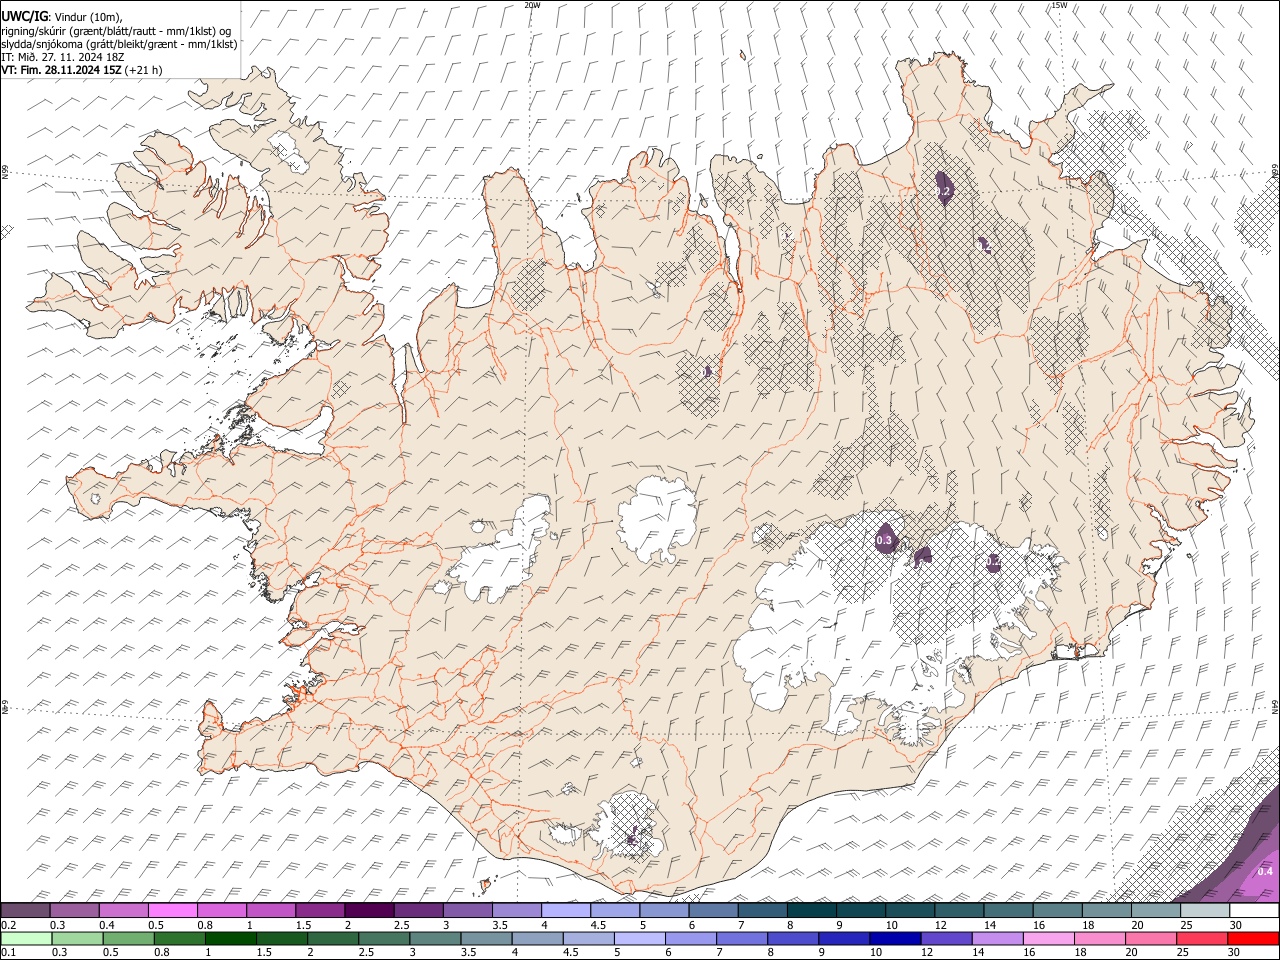Pick the violet 12 swatch in lower legend
Screen dimensions: 1280x960
pos(946,938)
